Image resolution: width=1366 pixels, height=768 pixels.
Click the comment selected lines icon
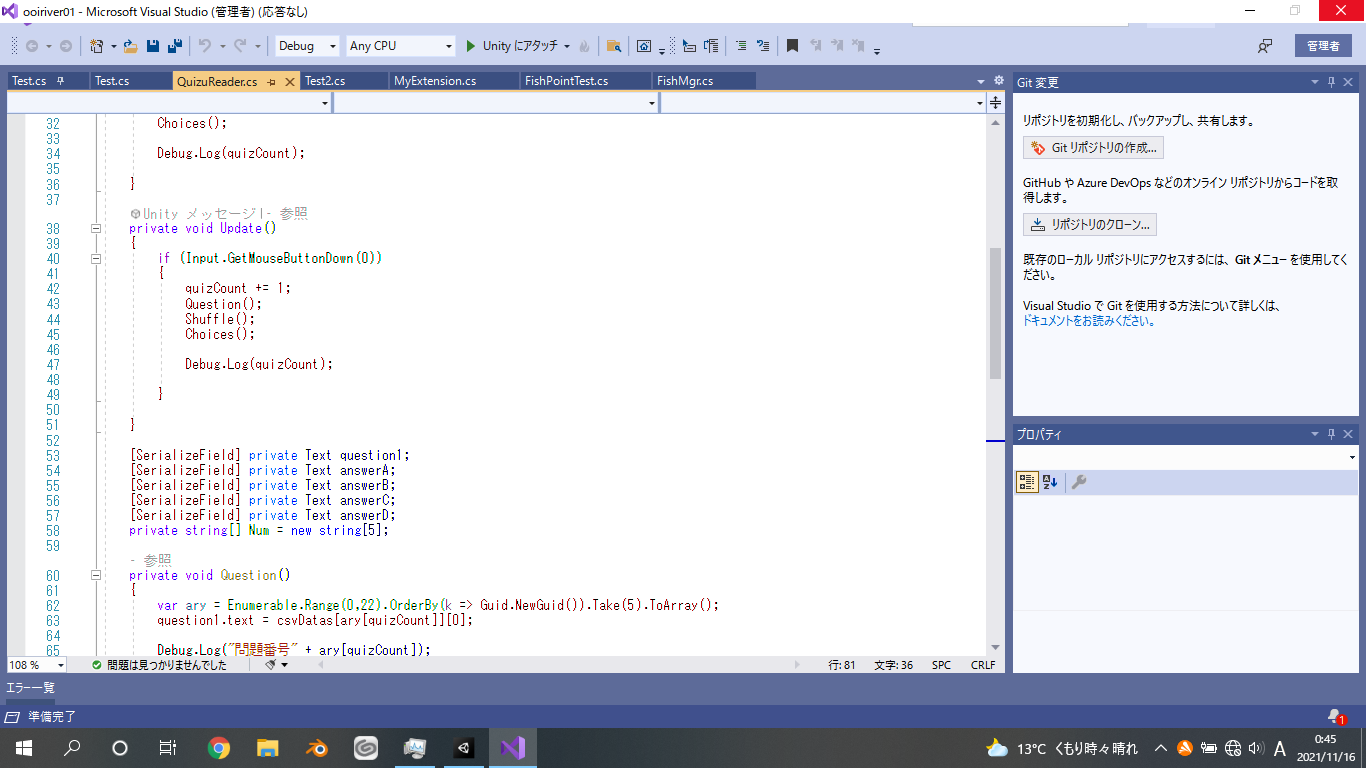(741, 46)
